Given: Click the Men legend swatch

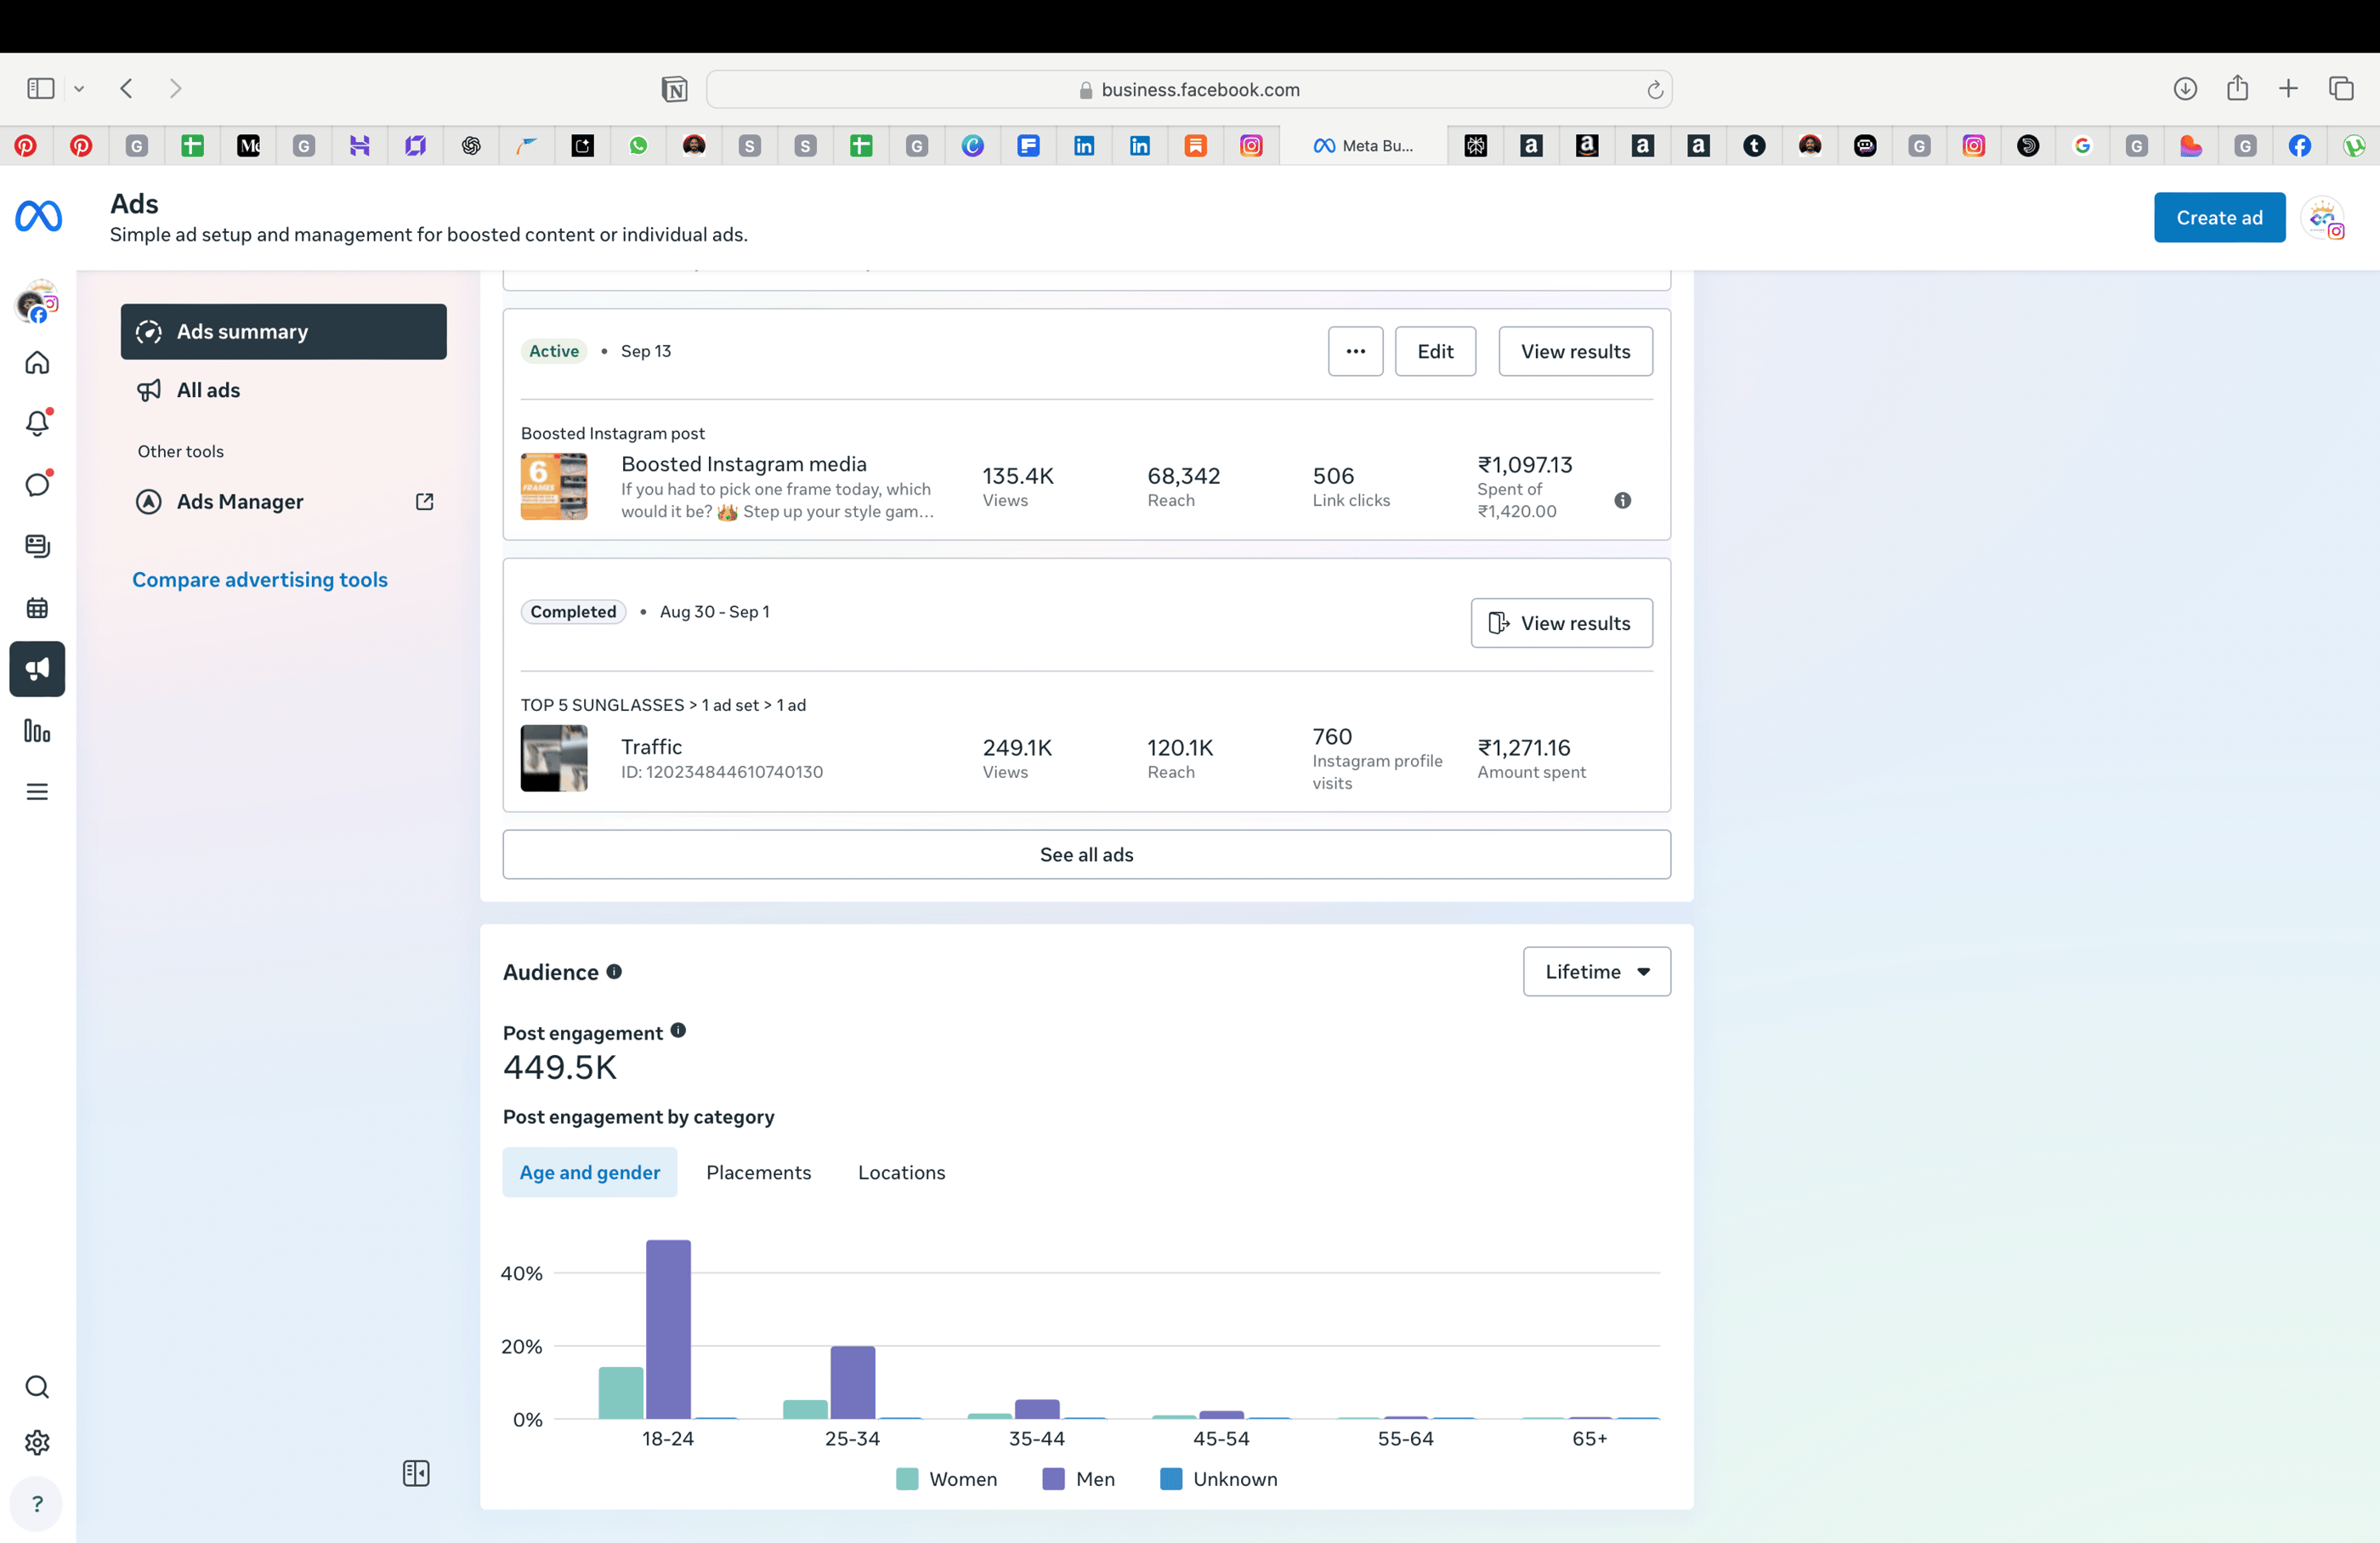Looking at the screenshot, I should pyautogui.click(x=1053, y=1479).
